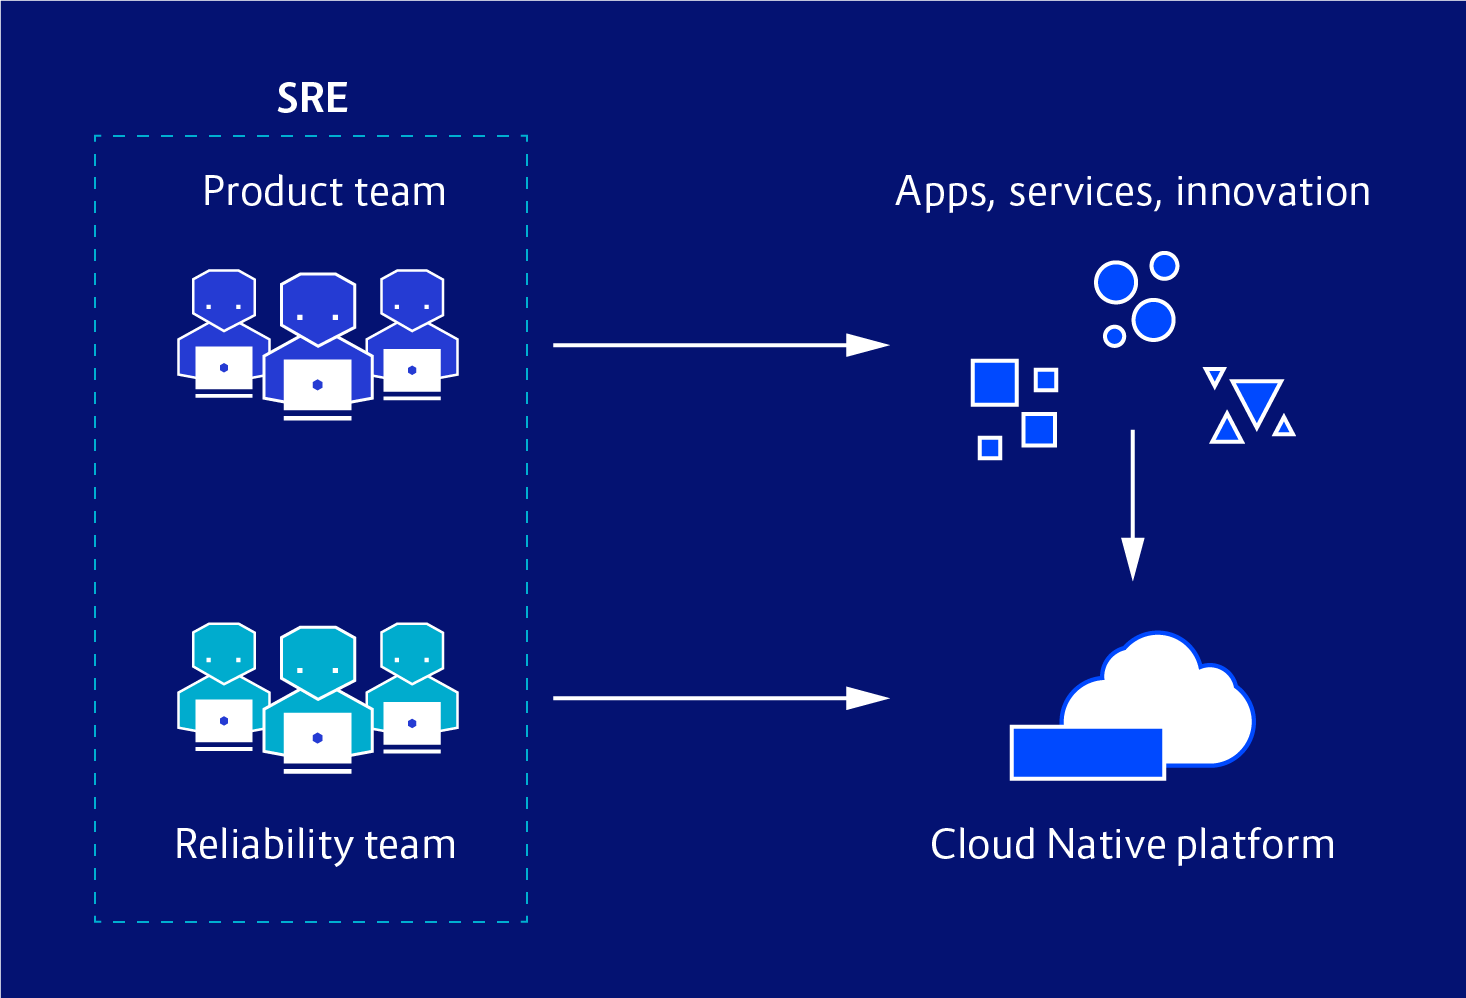Click the Apps, services, innovation text
Viewport: 1466px width, 998px height.
(x=1132, y=192)
